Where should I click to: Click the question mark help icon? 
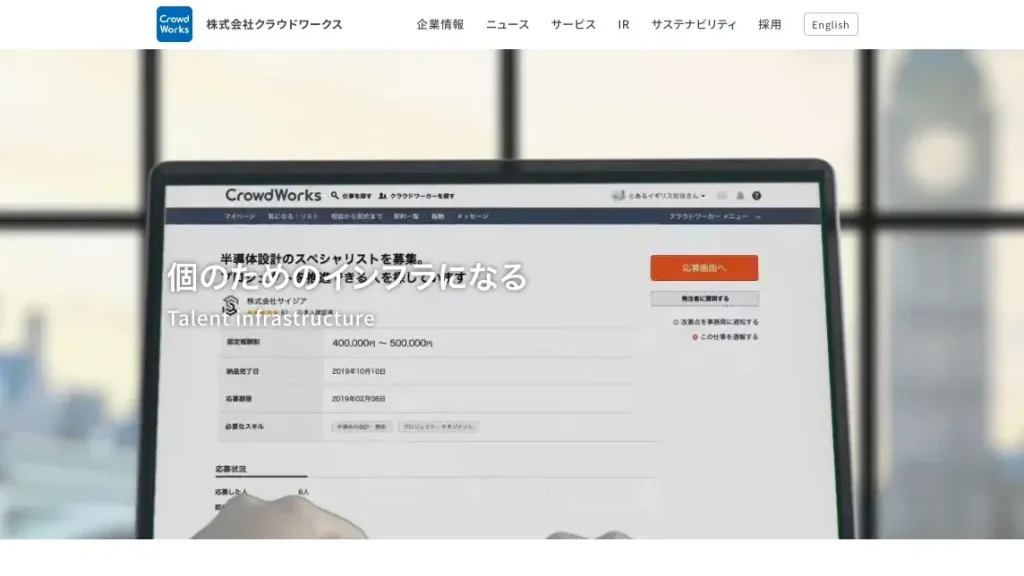[757, 196]
